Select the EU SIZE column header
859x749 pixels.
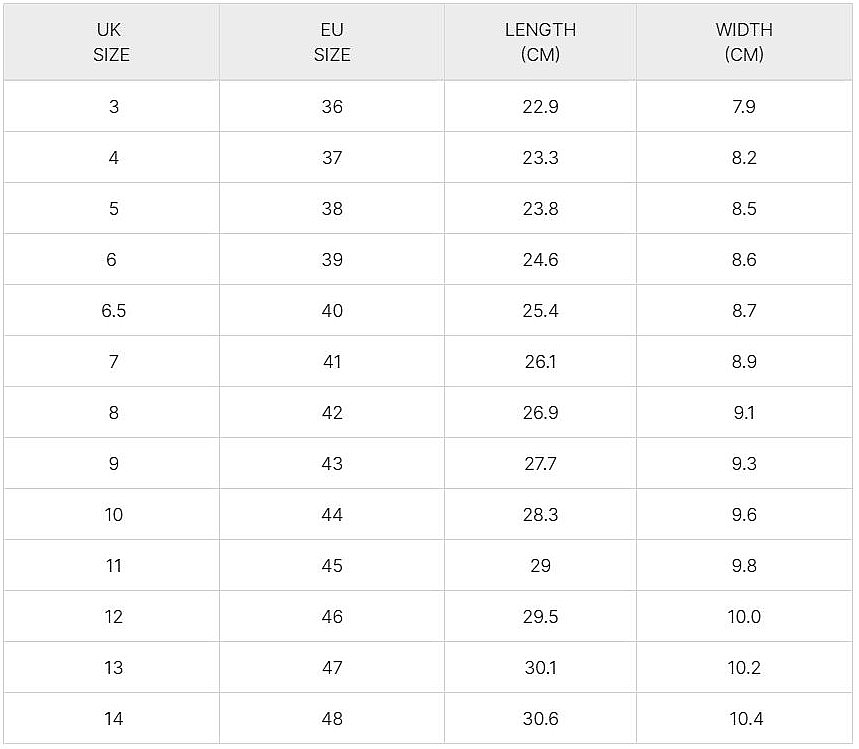click(x=332, y=43)
